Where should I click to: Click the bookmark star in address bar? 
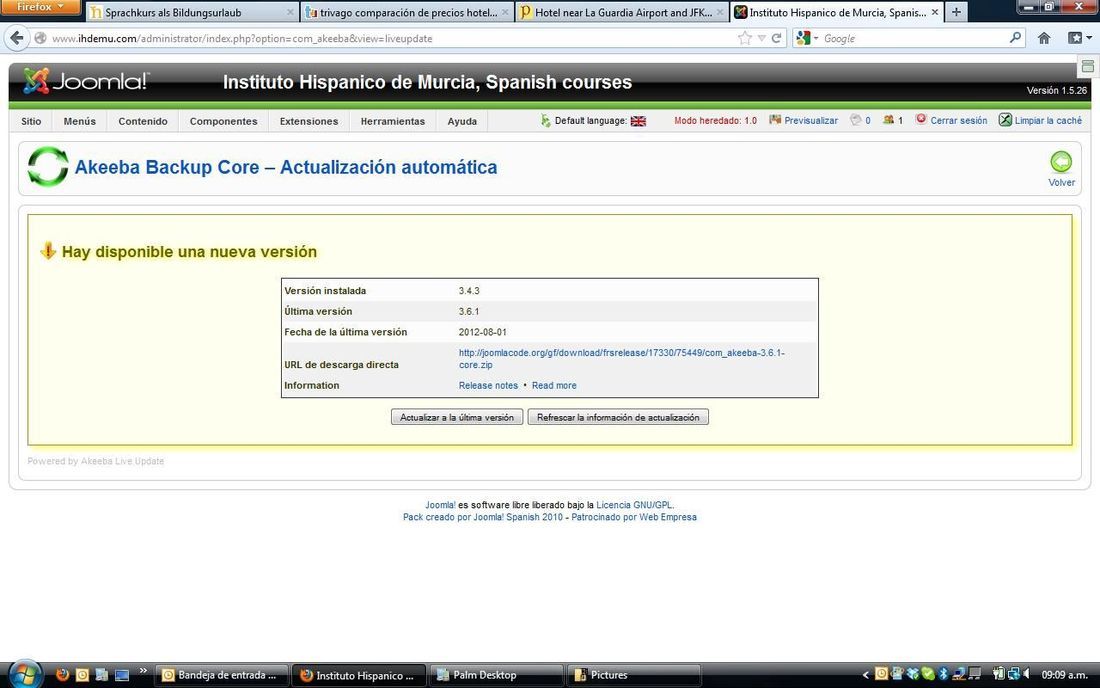(744, 38)
